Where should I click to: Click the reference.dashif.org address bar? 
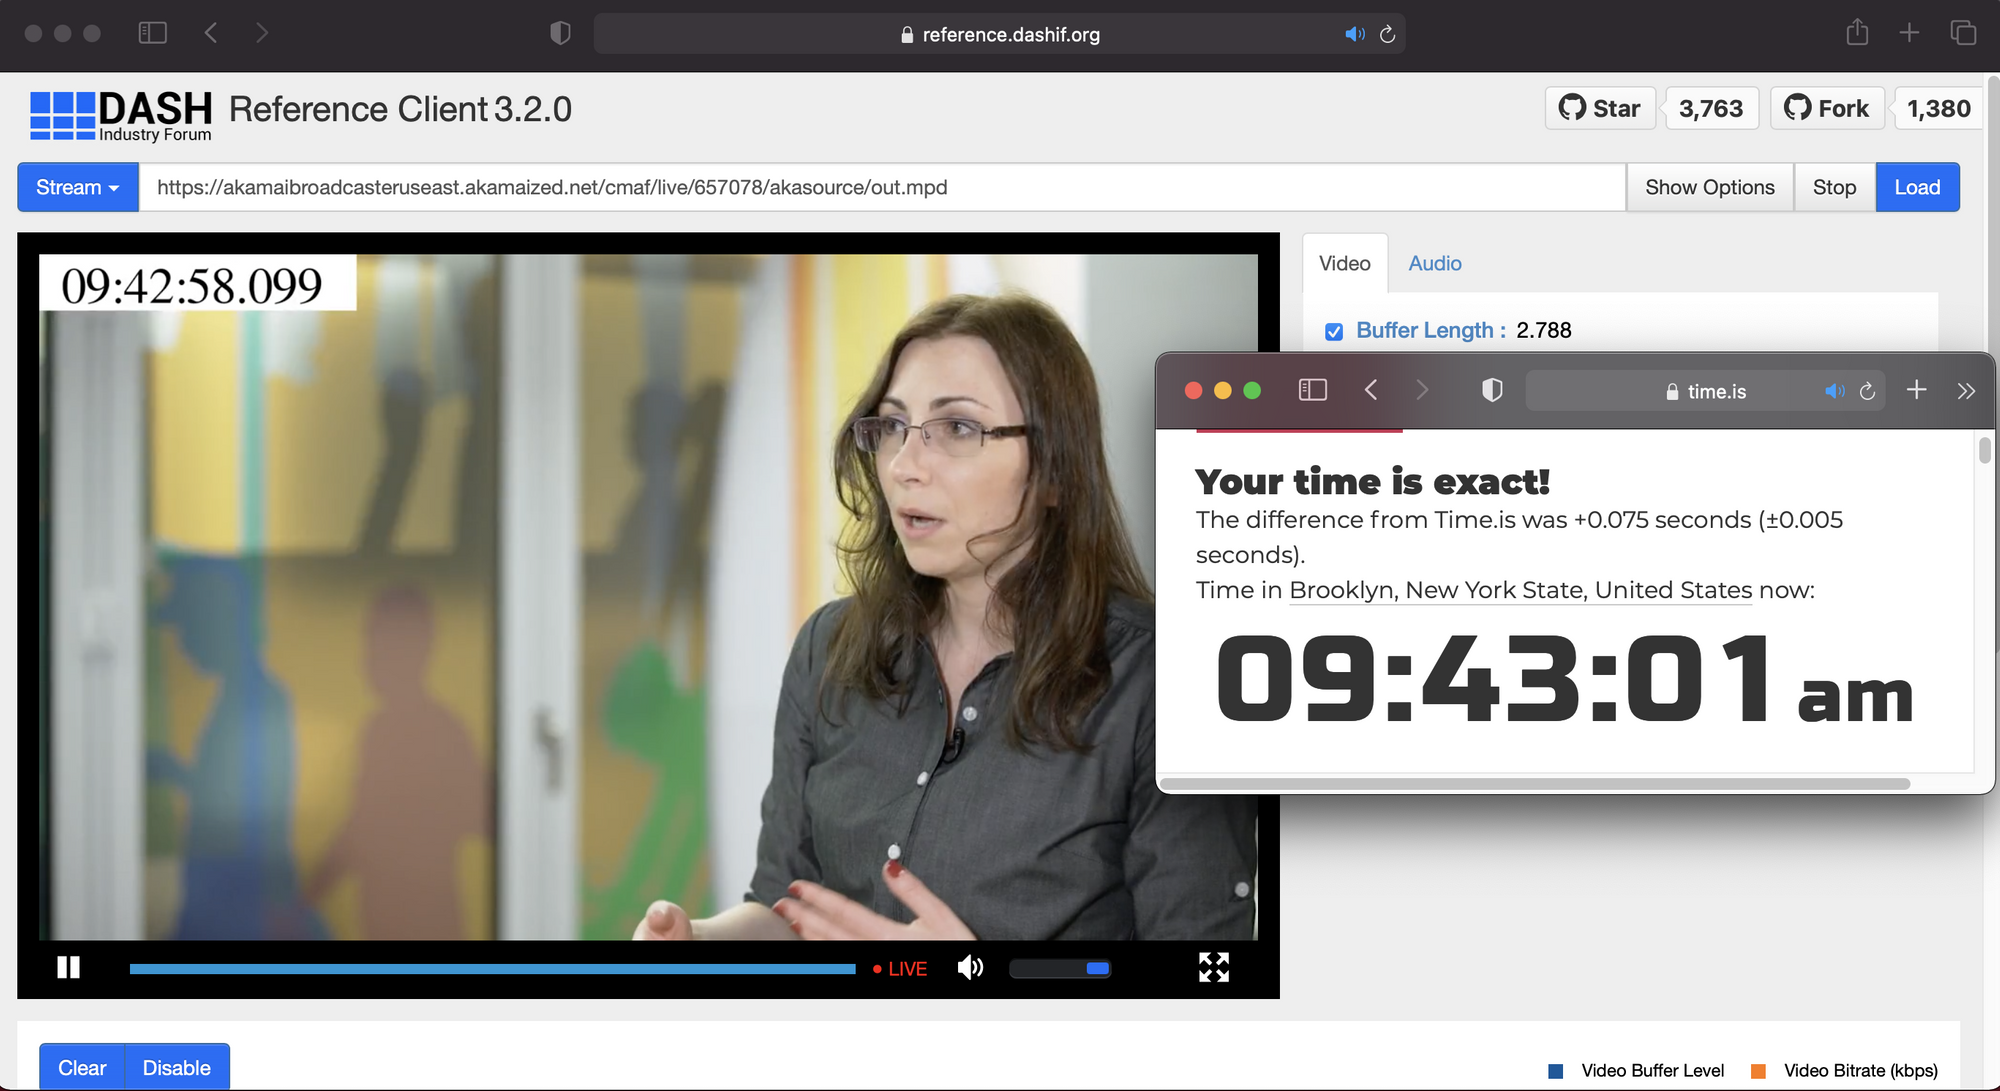tap(1000, 34)
